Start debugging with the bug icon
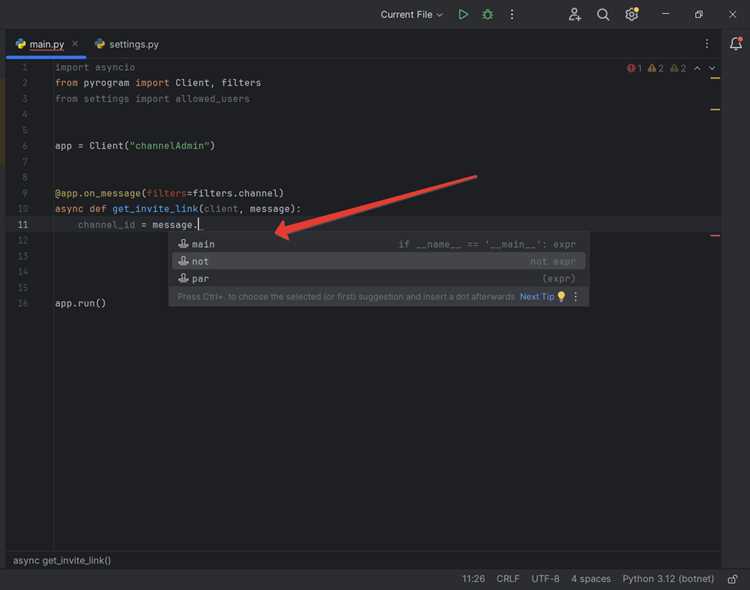Image resolution: width=750 pixels, height=590 pixels. (487, 14)
